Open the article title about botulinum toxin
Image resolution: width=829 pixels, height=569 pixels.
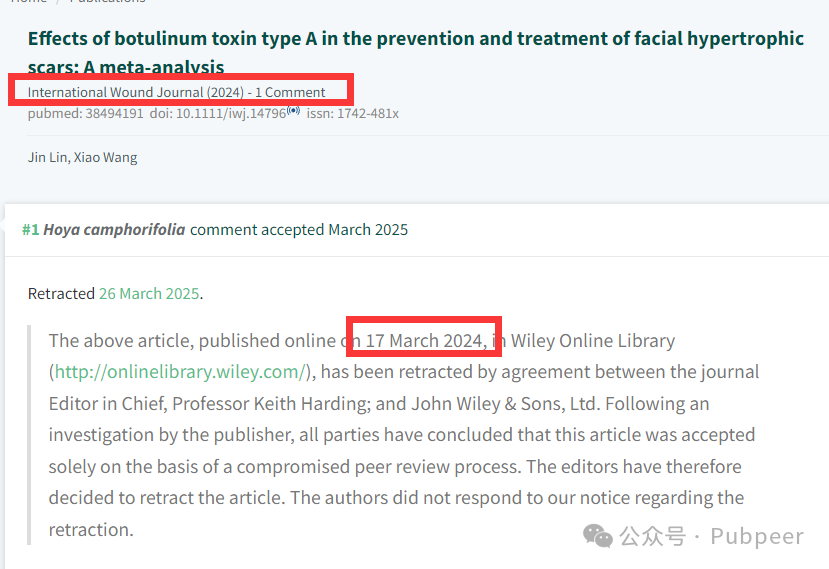(416, 52)
